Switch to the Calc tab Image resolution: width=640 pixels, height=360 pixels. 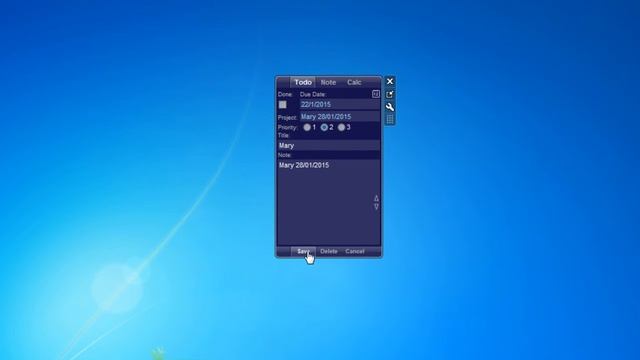(354, 82)
